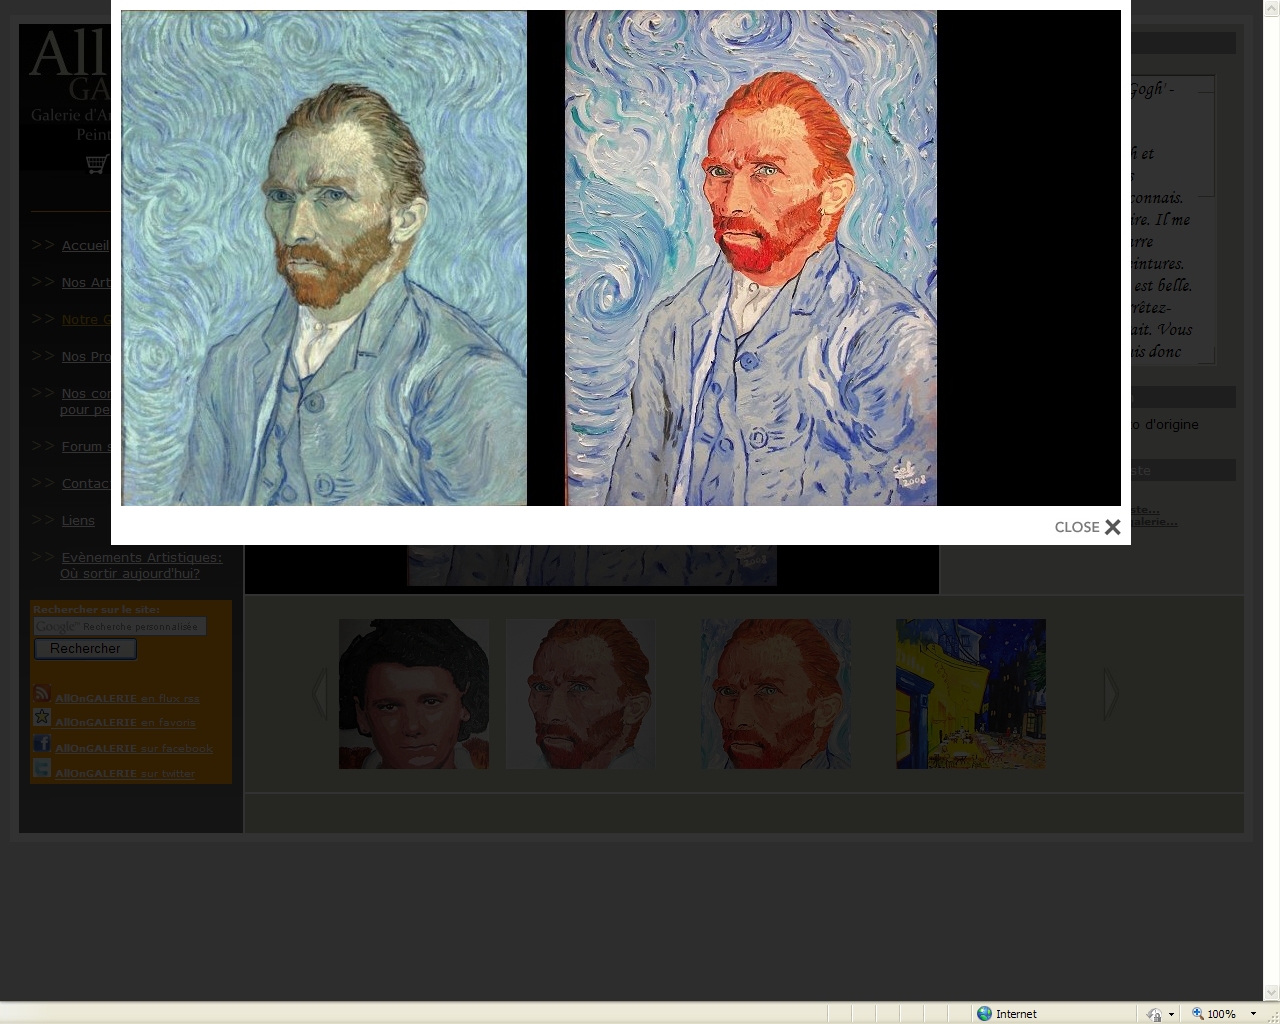This screenshot has width=1280, height=1024.
Task: Click the RSS feed icon
Action: [x=42, y=694]
